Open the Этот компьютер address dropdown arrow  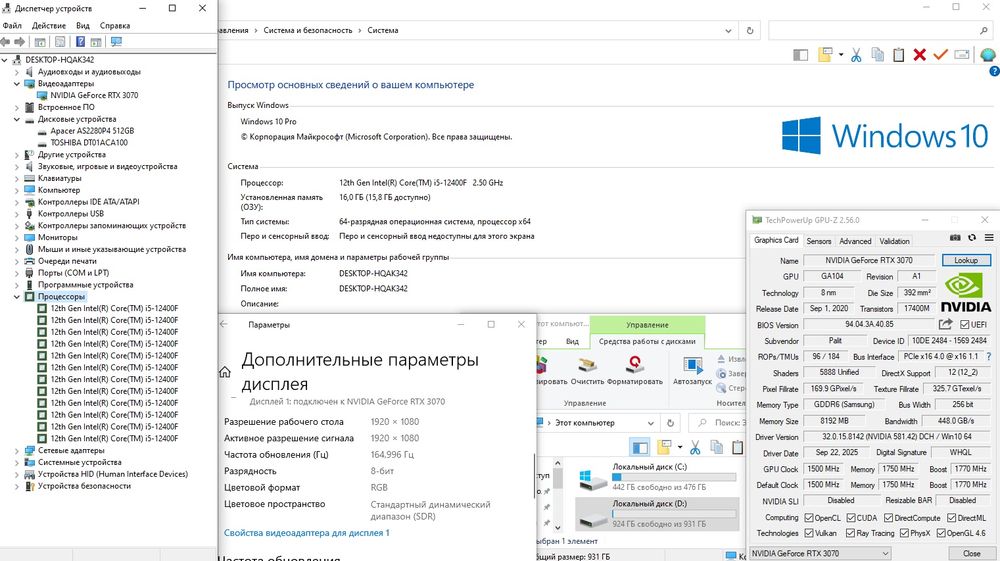[651, 423]
